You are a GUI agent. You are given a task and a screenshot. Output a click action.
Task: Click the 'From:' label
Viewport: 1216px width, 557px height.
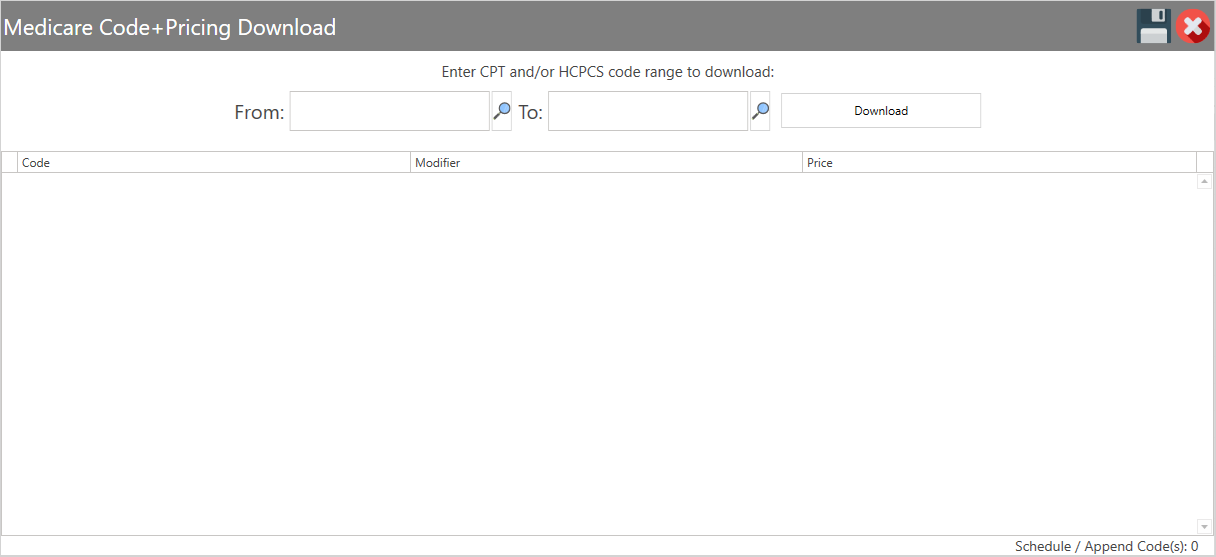click(260, 112)
